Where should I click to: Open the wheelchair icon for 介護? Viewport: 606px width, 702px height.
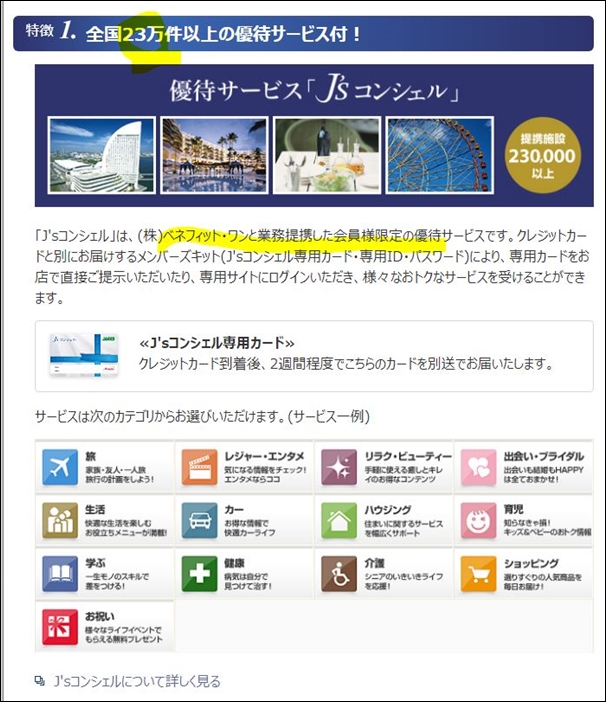coord(339,574)
